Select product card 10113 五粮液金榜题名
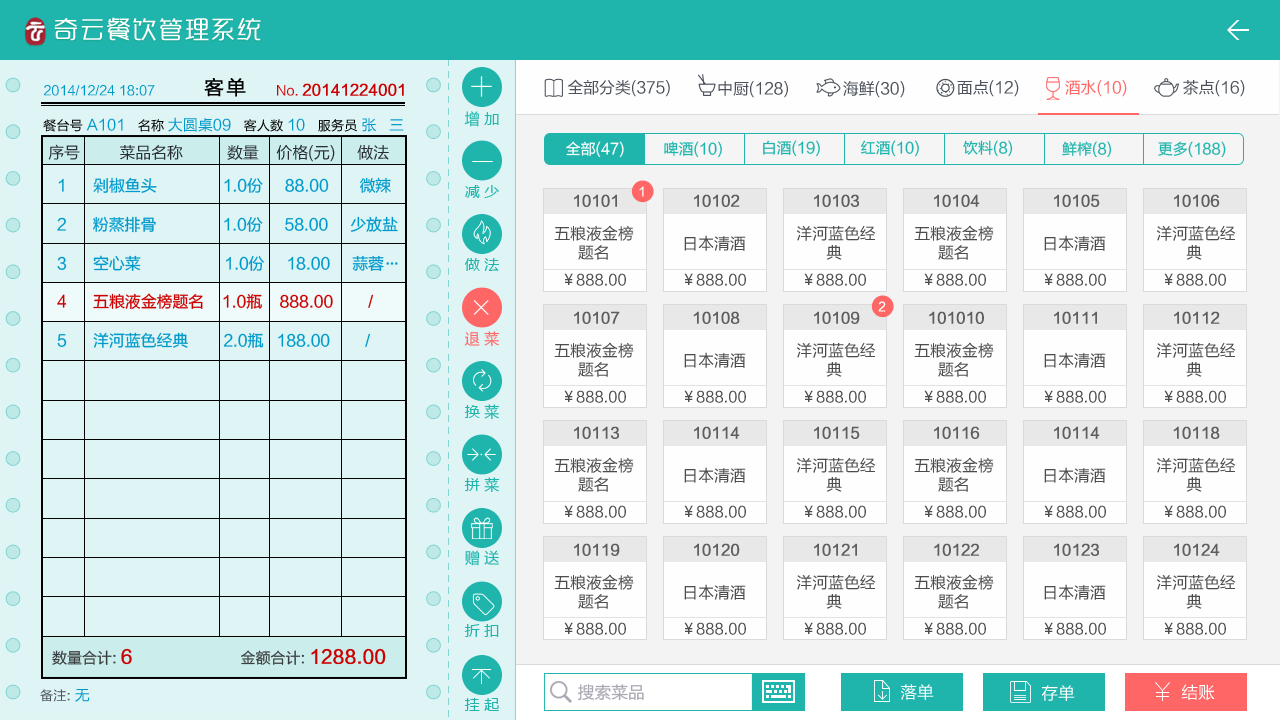The image size is (1280, 720). pyautogui.click(x=595, y=472)
